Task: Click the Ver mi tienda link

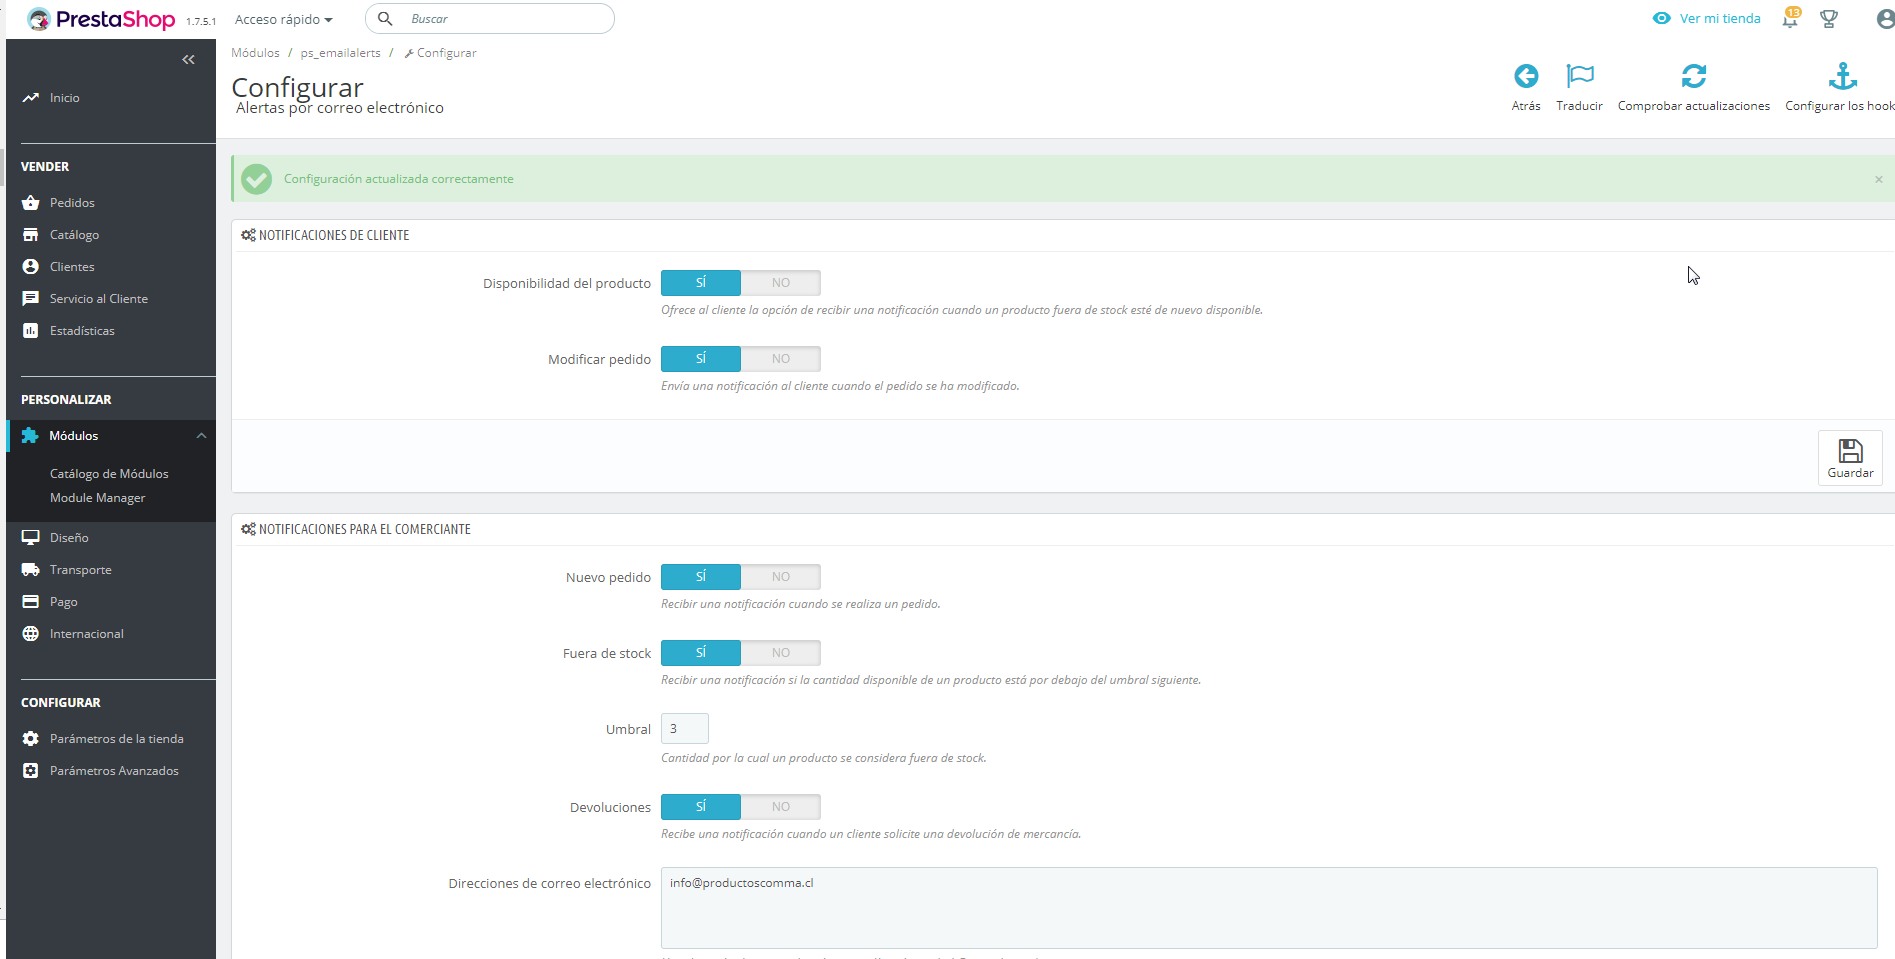Action: tap(1720, 18)
